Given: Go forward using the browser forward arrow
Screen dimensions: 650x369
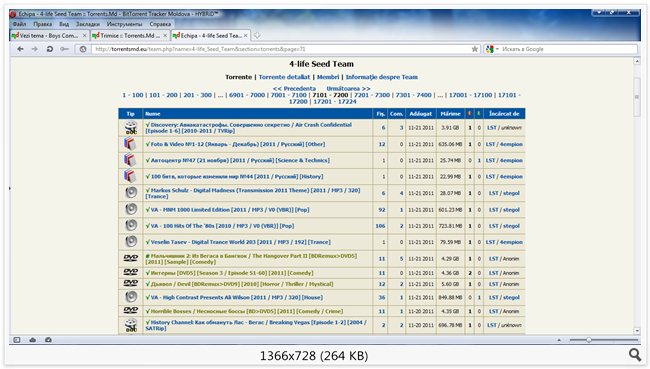Looking at the screenshot, I should (x=35, y=49).
